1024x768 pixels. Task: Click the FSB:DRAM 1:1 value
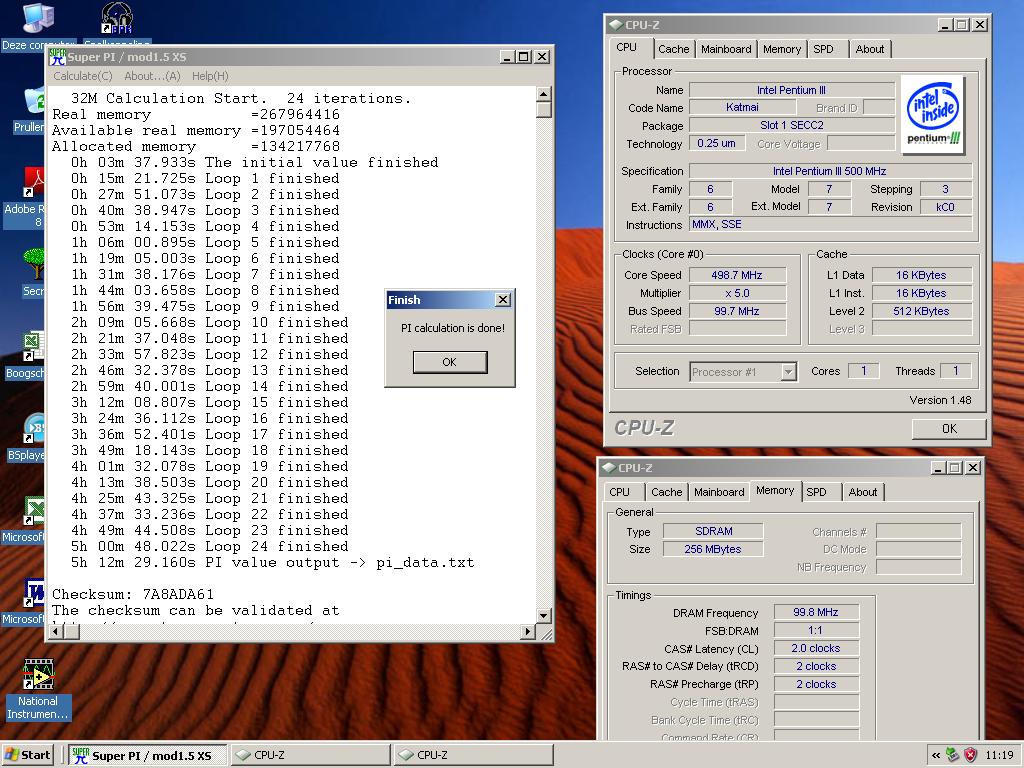tap(816, 631)
